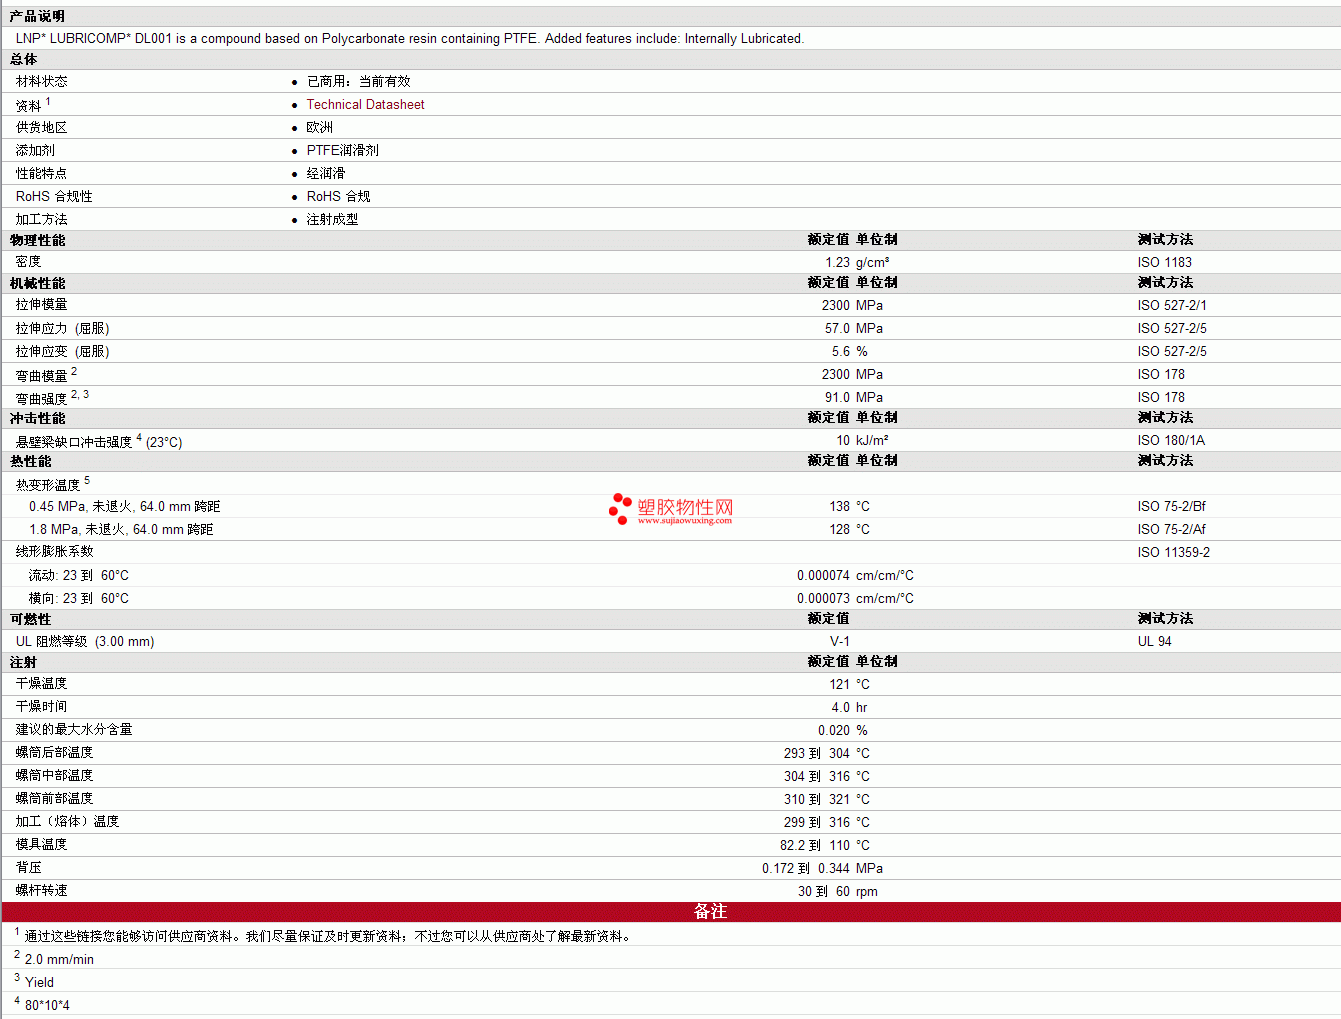Select the 悬臂梁缺口冲击强度 row label
Screen dimensions: 1341x1019
pos(74,442)
